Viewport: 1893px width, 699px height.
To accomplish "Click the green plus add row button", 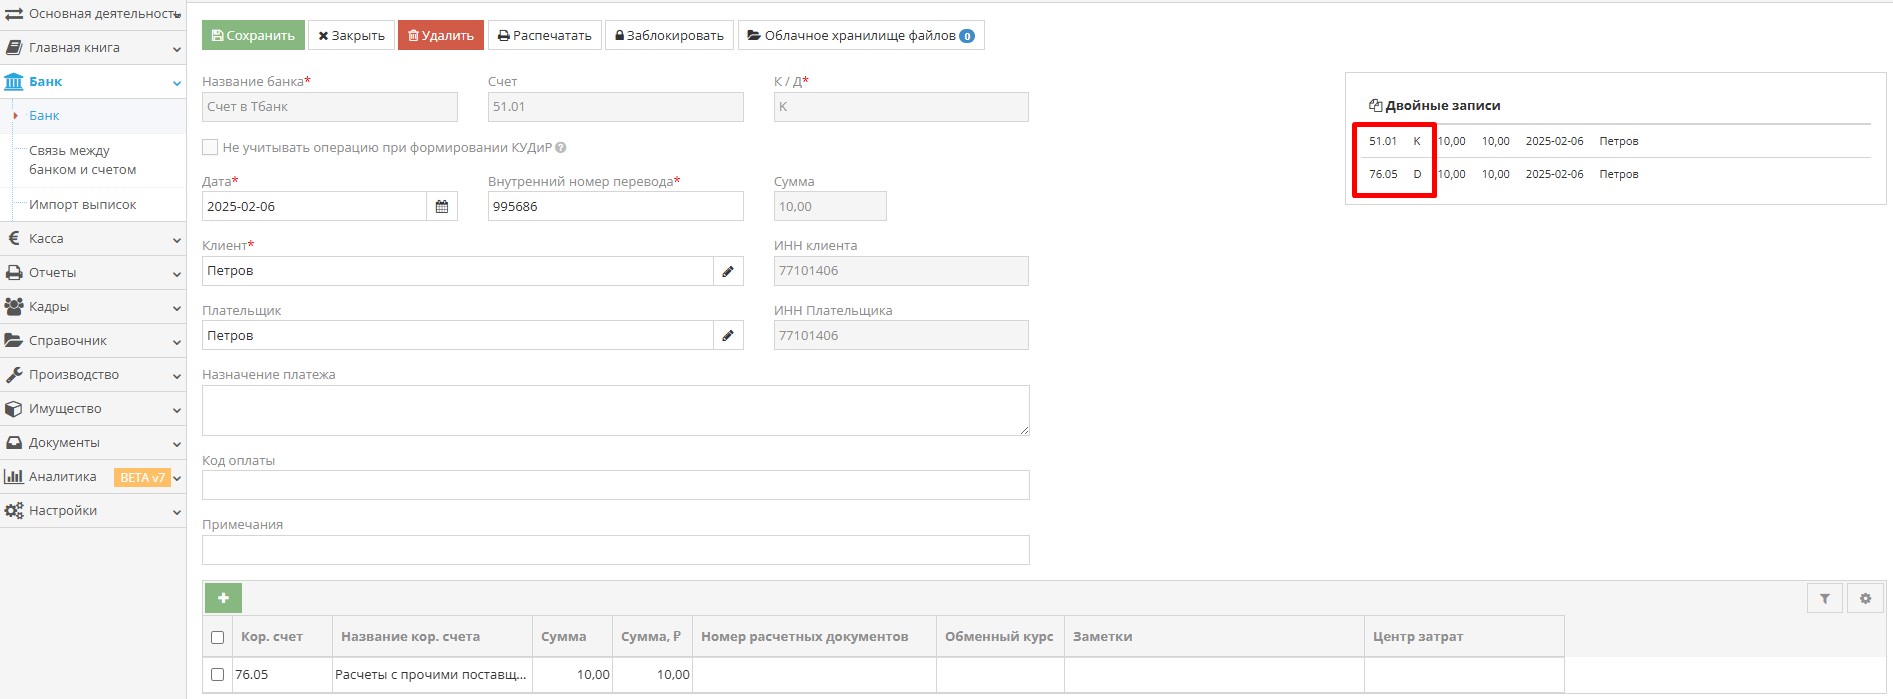I will (223, 598).
